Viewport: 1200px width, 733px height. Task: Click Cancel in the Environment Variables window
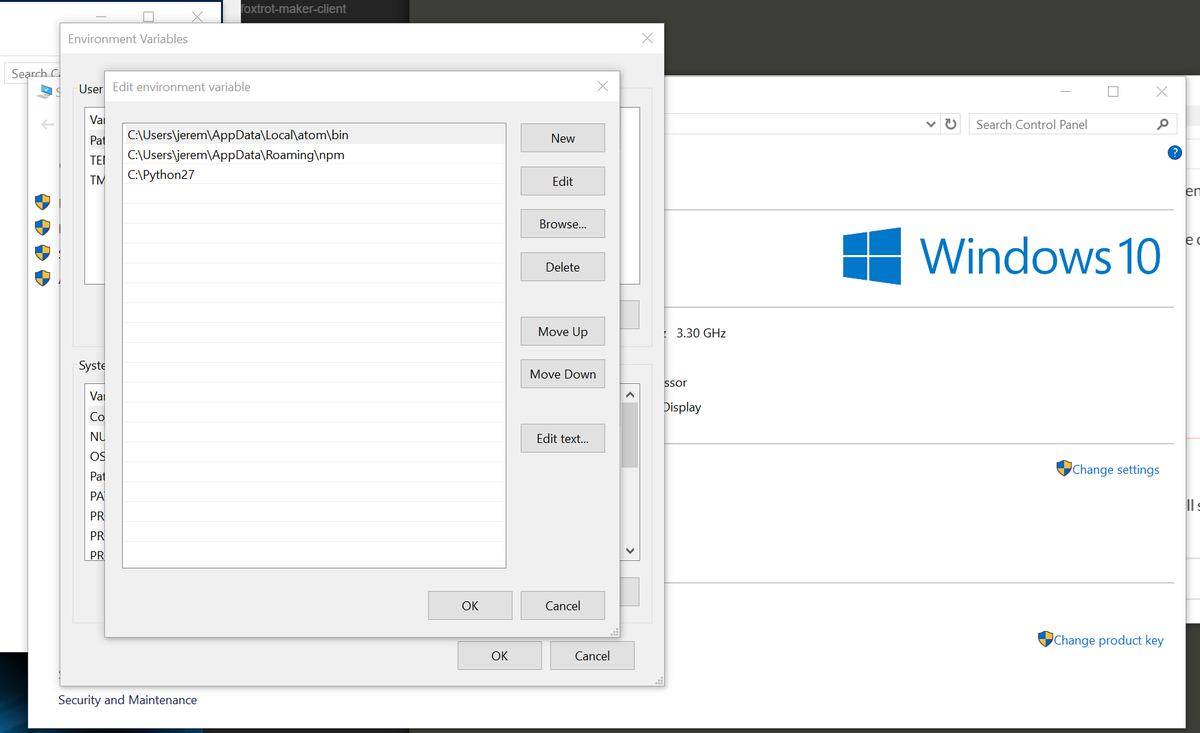click(x=592, y=655)
